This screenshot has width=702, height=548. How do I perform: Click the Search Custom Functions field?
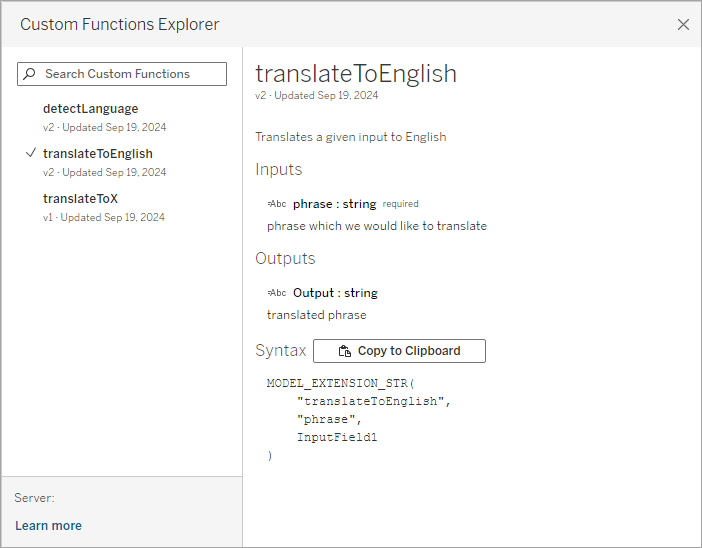coord(122,74)
